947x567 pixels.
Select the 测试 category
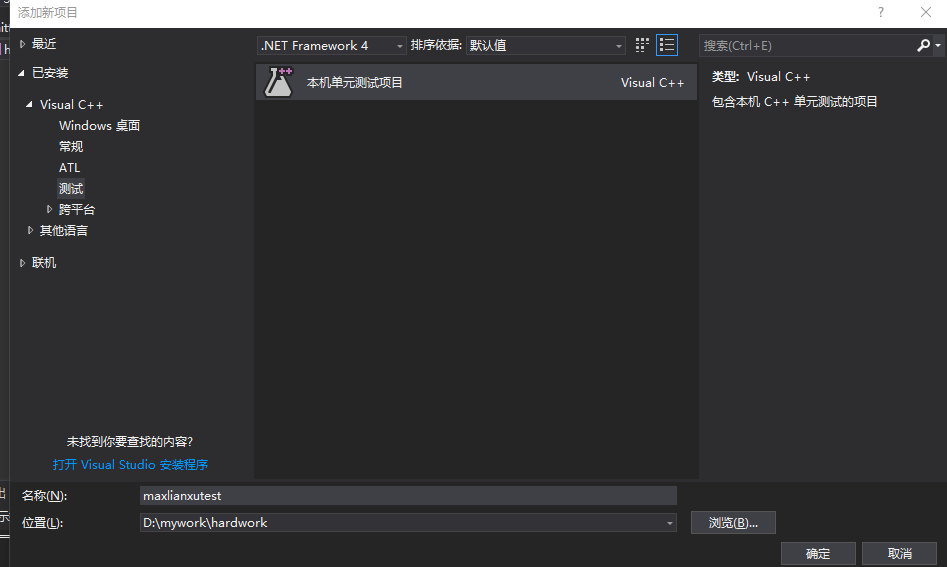(71, 188)
